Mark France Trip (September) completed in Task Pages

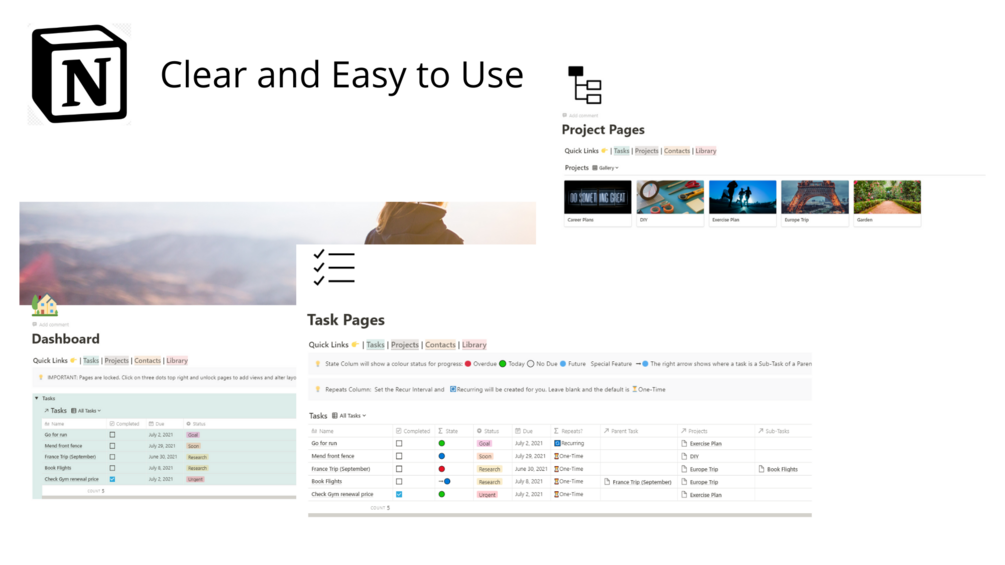click(x=399, y=469)
